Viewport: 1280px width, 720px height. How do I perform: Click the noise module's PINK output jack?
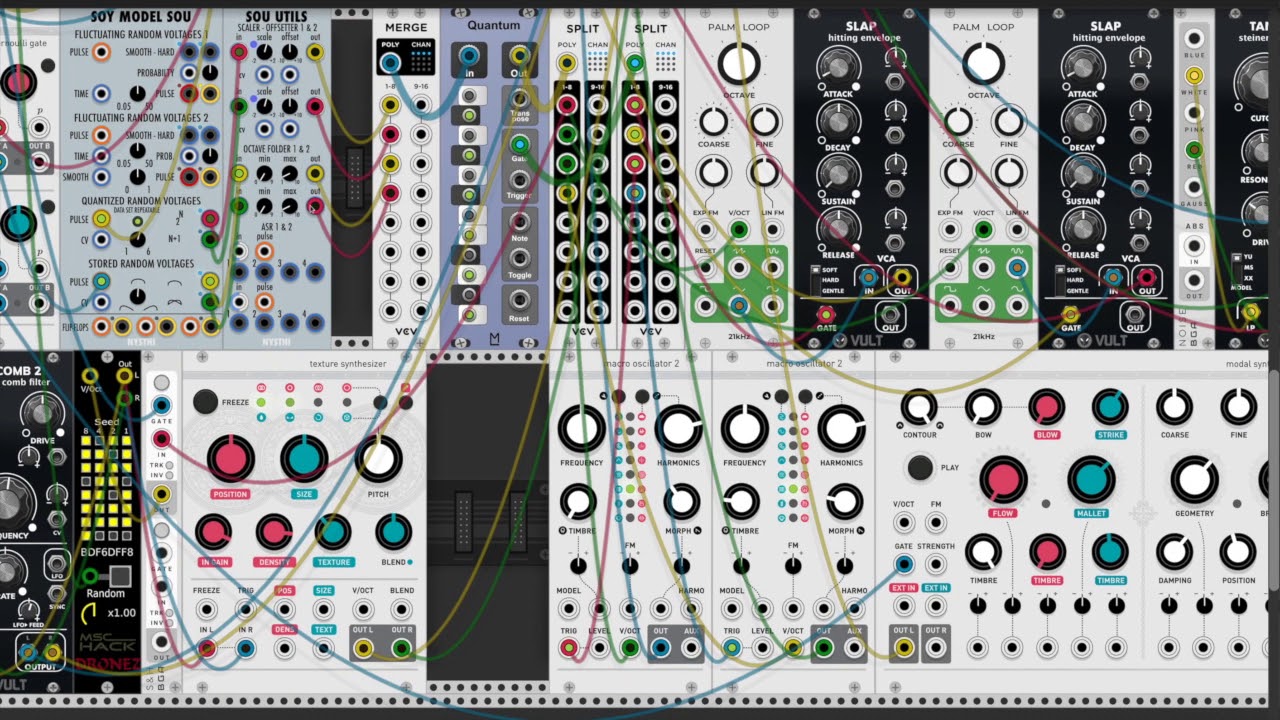click(x=1193, y=113)
